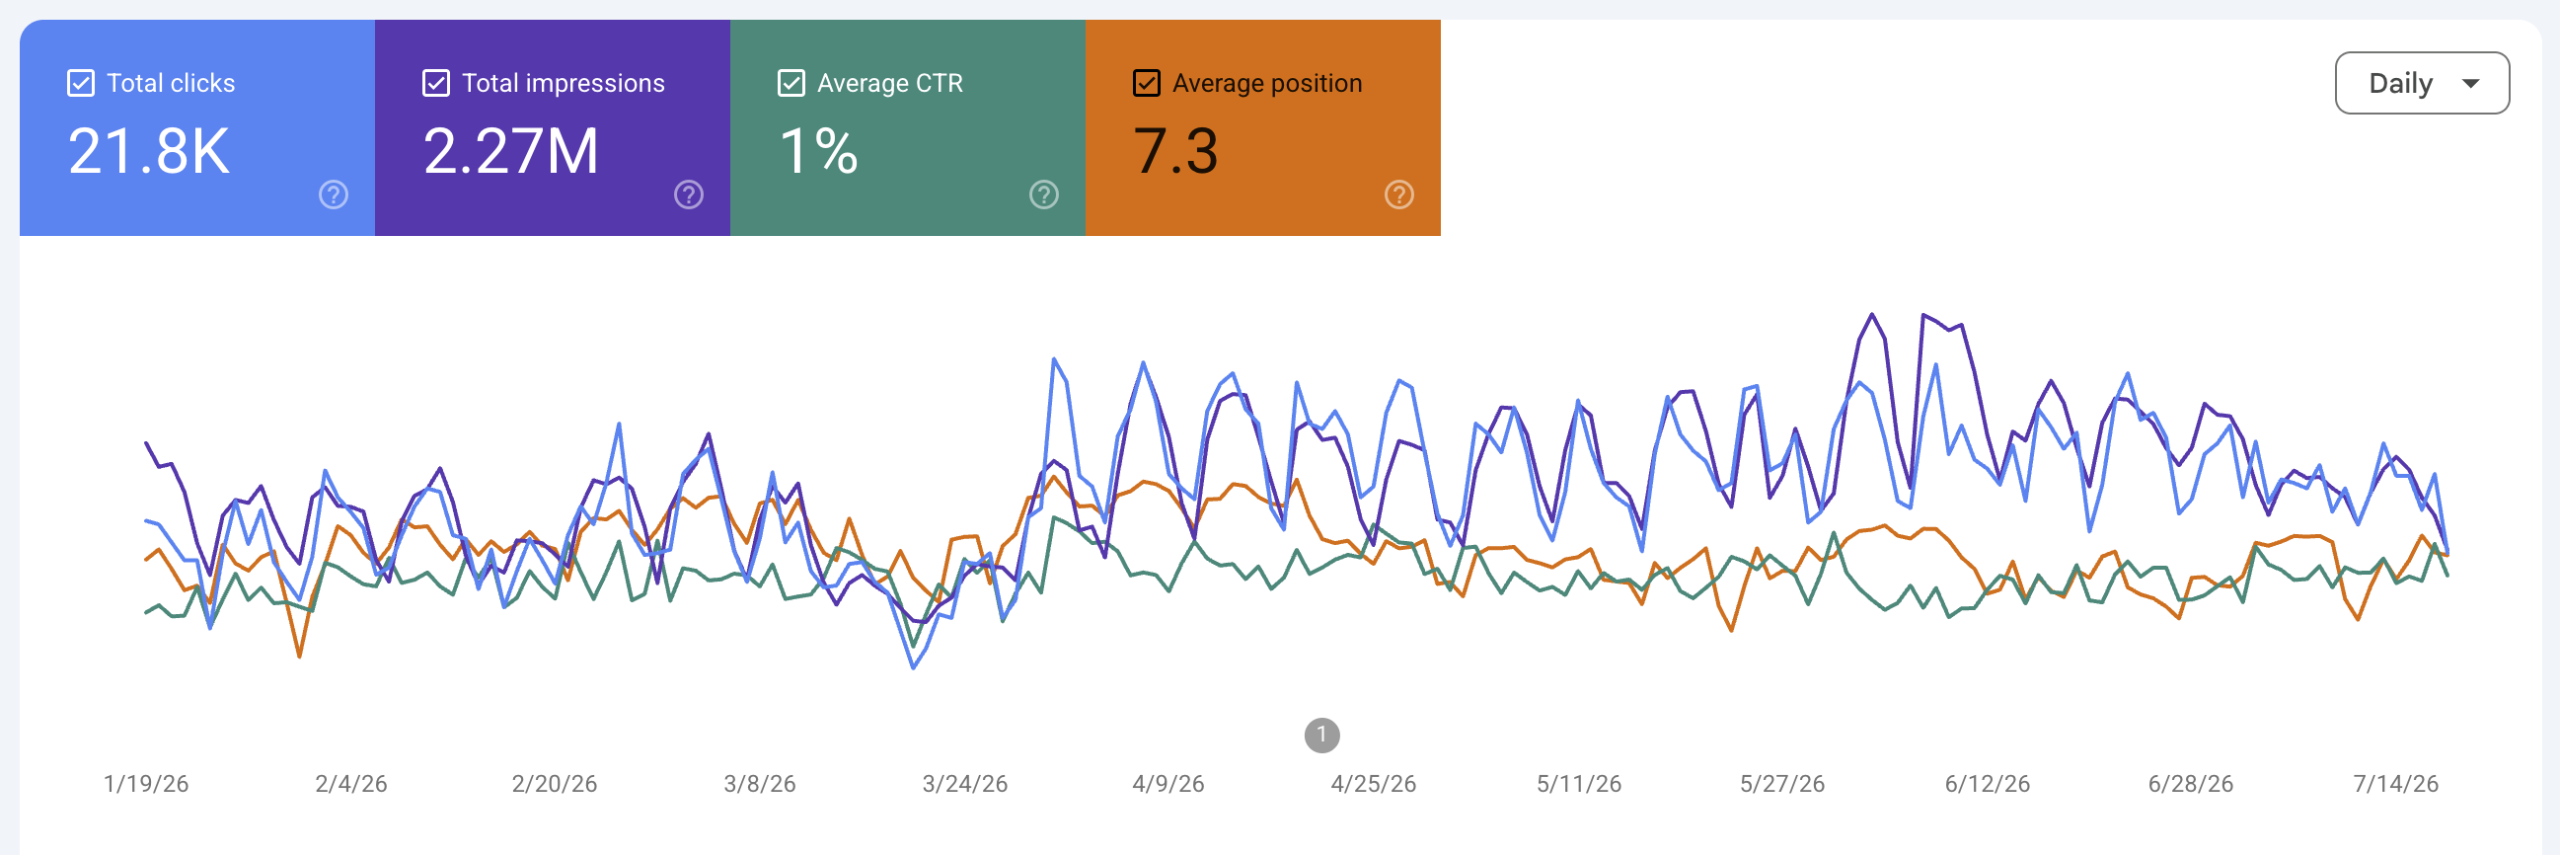2560x855 pixels.
Task: Click the 4/9/26 date label on axis
Action: point(1168,784)
